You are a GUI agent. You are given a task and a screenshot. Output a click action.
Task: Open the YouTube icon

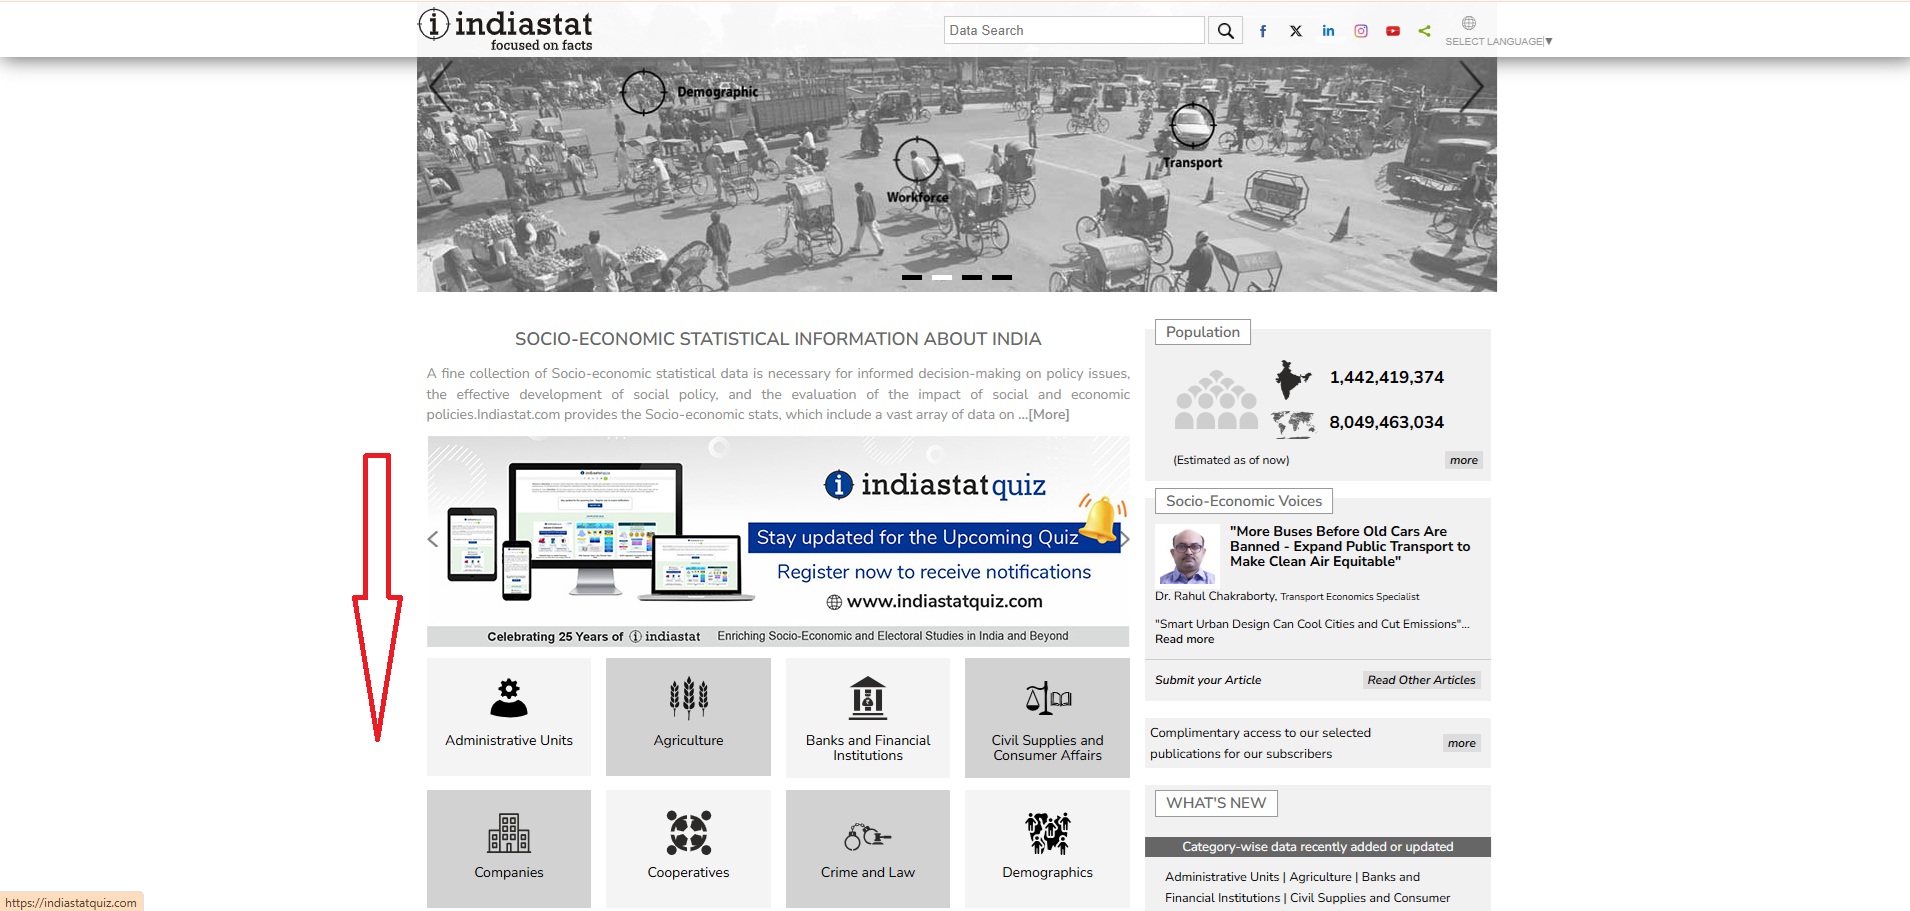point(1393,31)
